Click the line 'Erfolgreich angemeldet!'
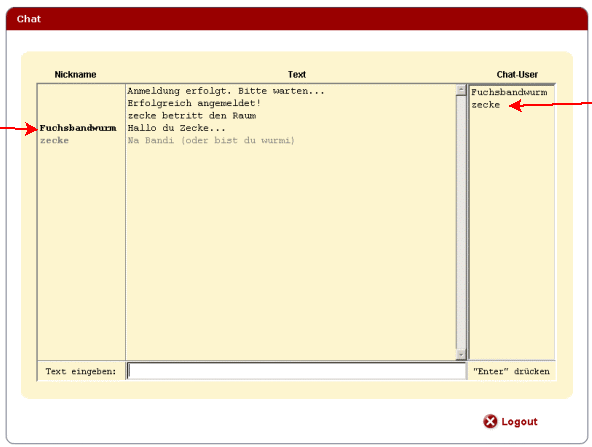The image size is (592, 447). (194, 103)
